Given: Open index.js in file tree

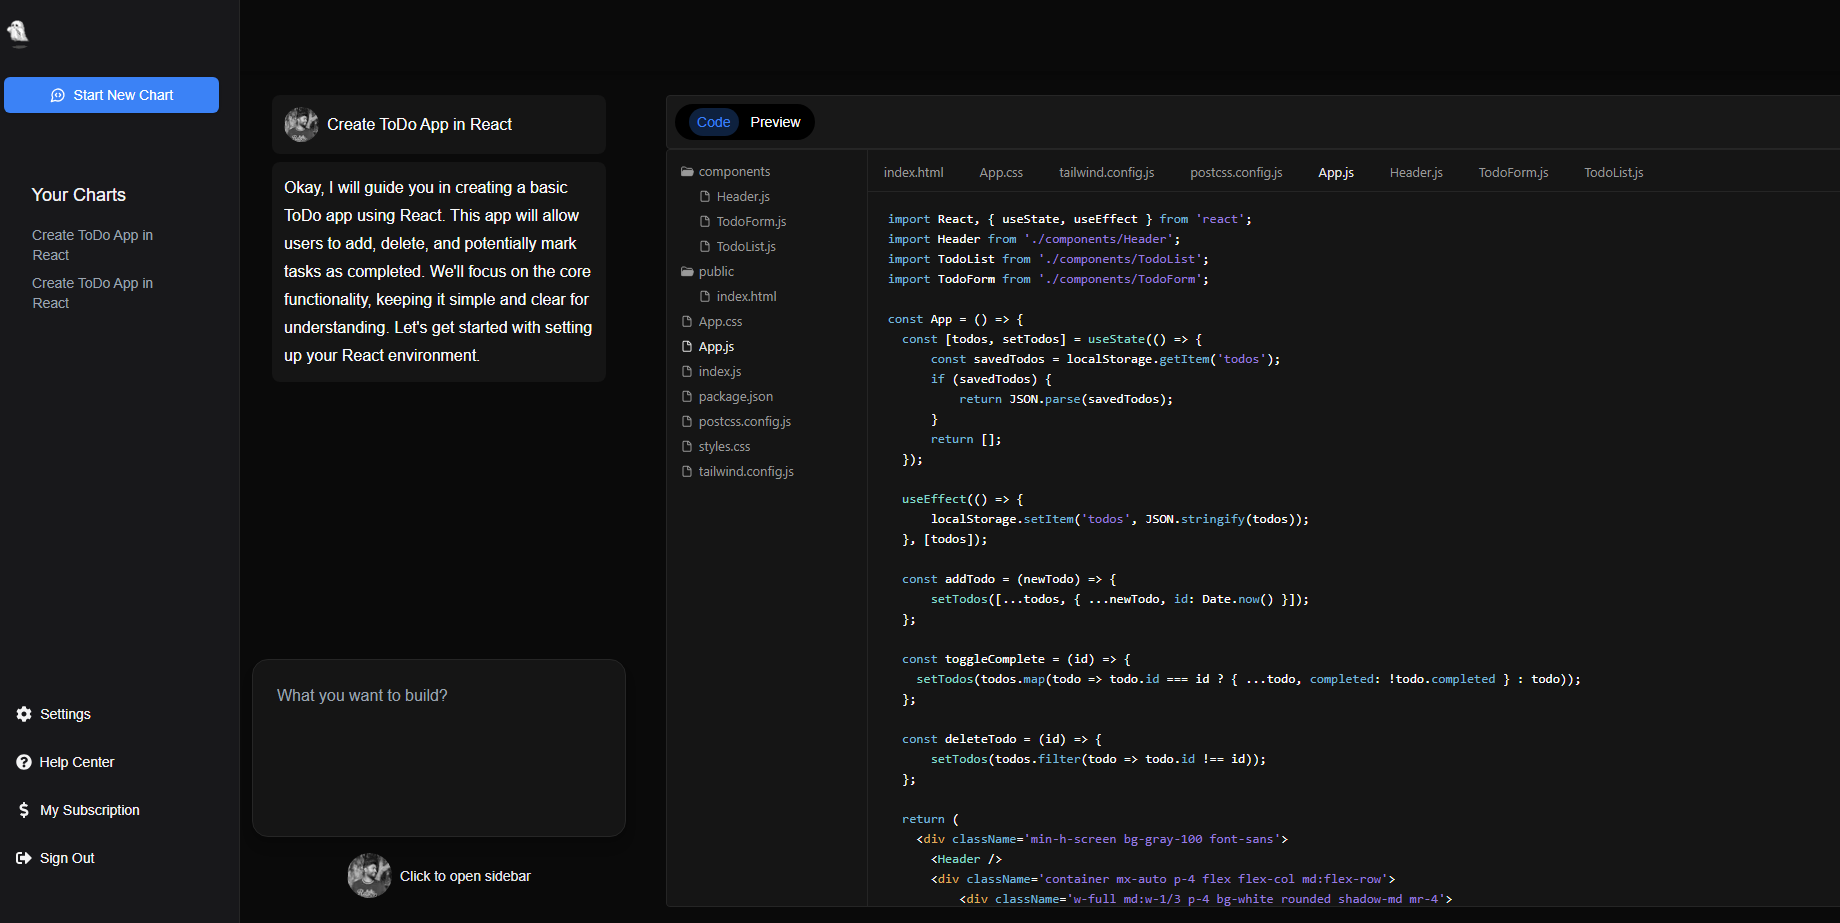Looking at the screenshot, I should (x=720, y=372).
